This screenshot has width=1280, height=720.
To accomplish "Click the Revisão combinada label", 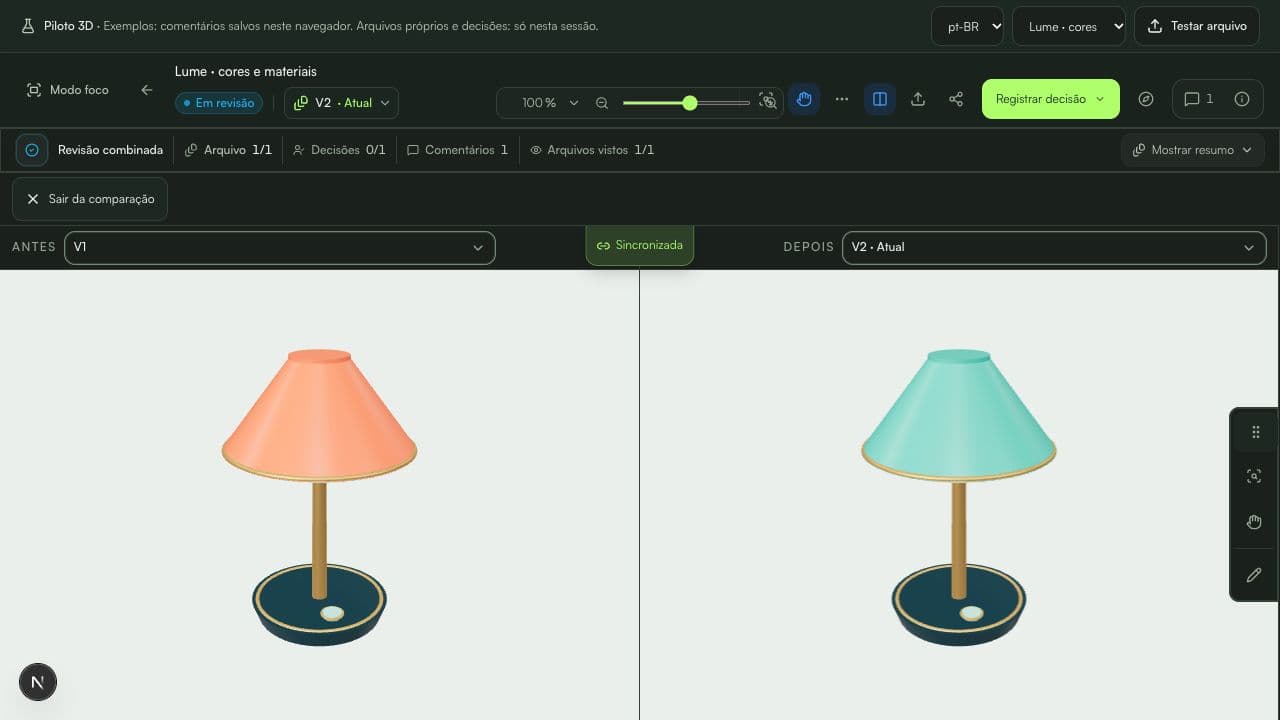I will [110, 150].
